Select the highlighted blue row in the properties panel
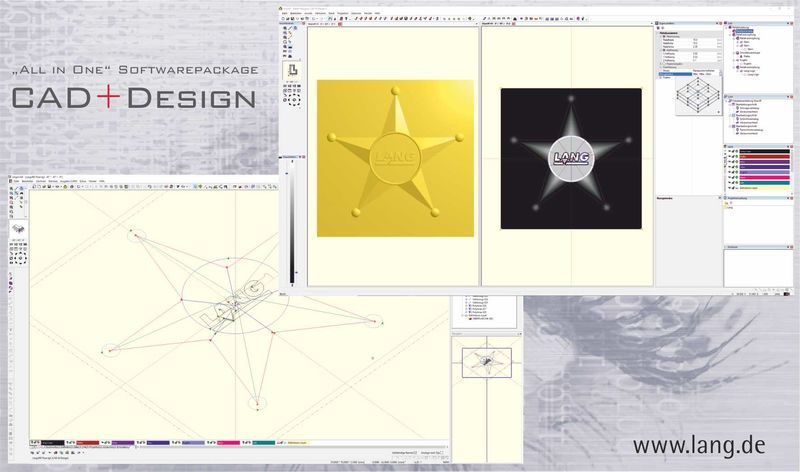The width and height of the screenshot is (800, 472). point(675,74)
